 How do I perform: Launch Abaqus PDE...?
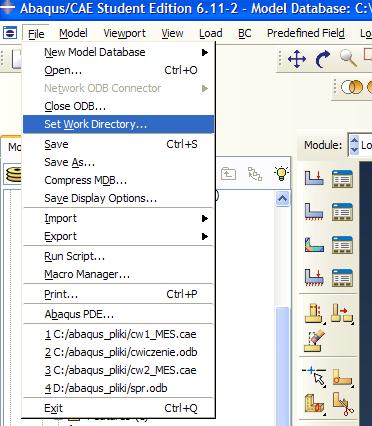click(118, 314)
